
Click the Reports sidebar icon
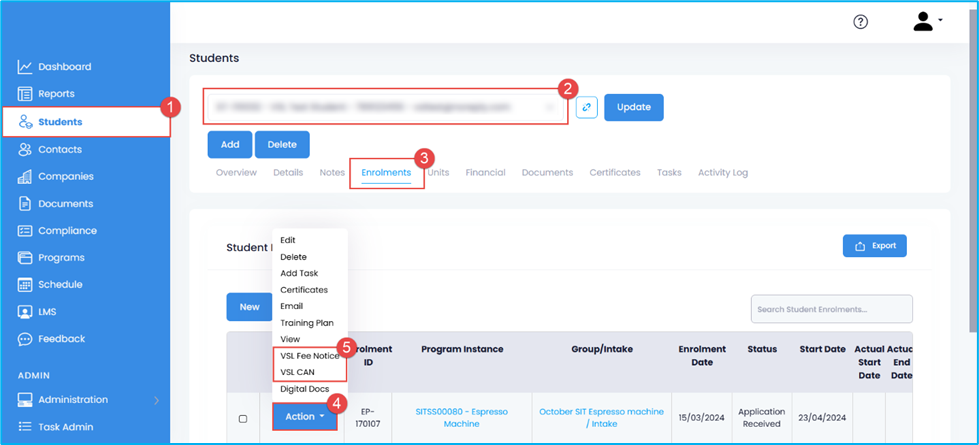(x=25, y=94)
